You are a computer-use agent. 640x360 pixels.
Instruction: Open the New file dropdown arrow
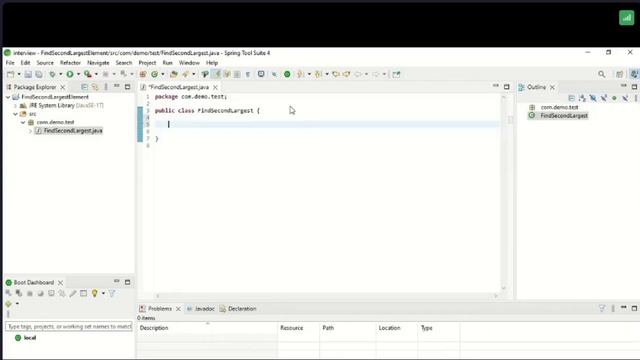19,74
